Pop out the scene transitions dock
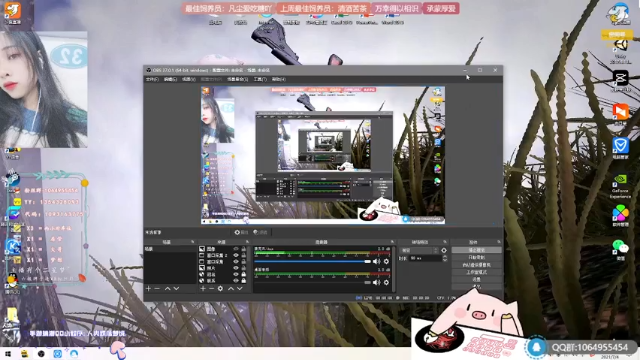This screenshot has width=640, height=360. point(445,242)
